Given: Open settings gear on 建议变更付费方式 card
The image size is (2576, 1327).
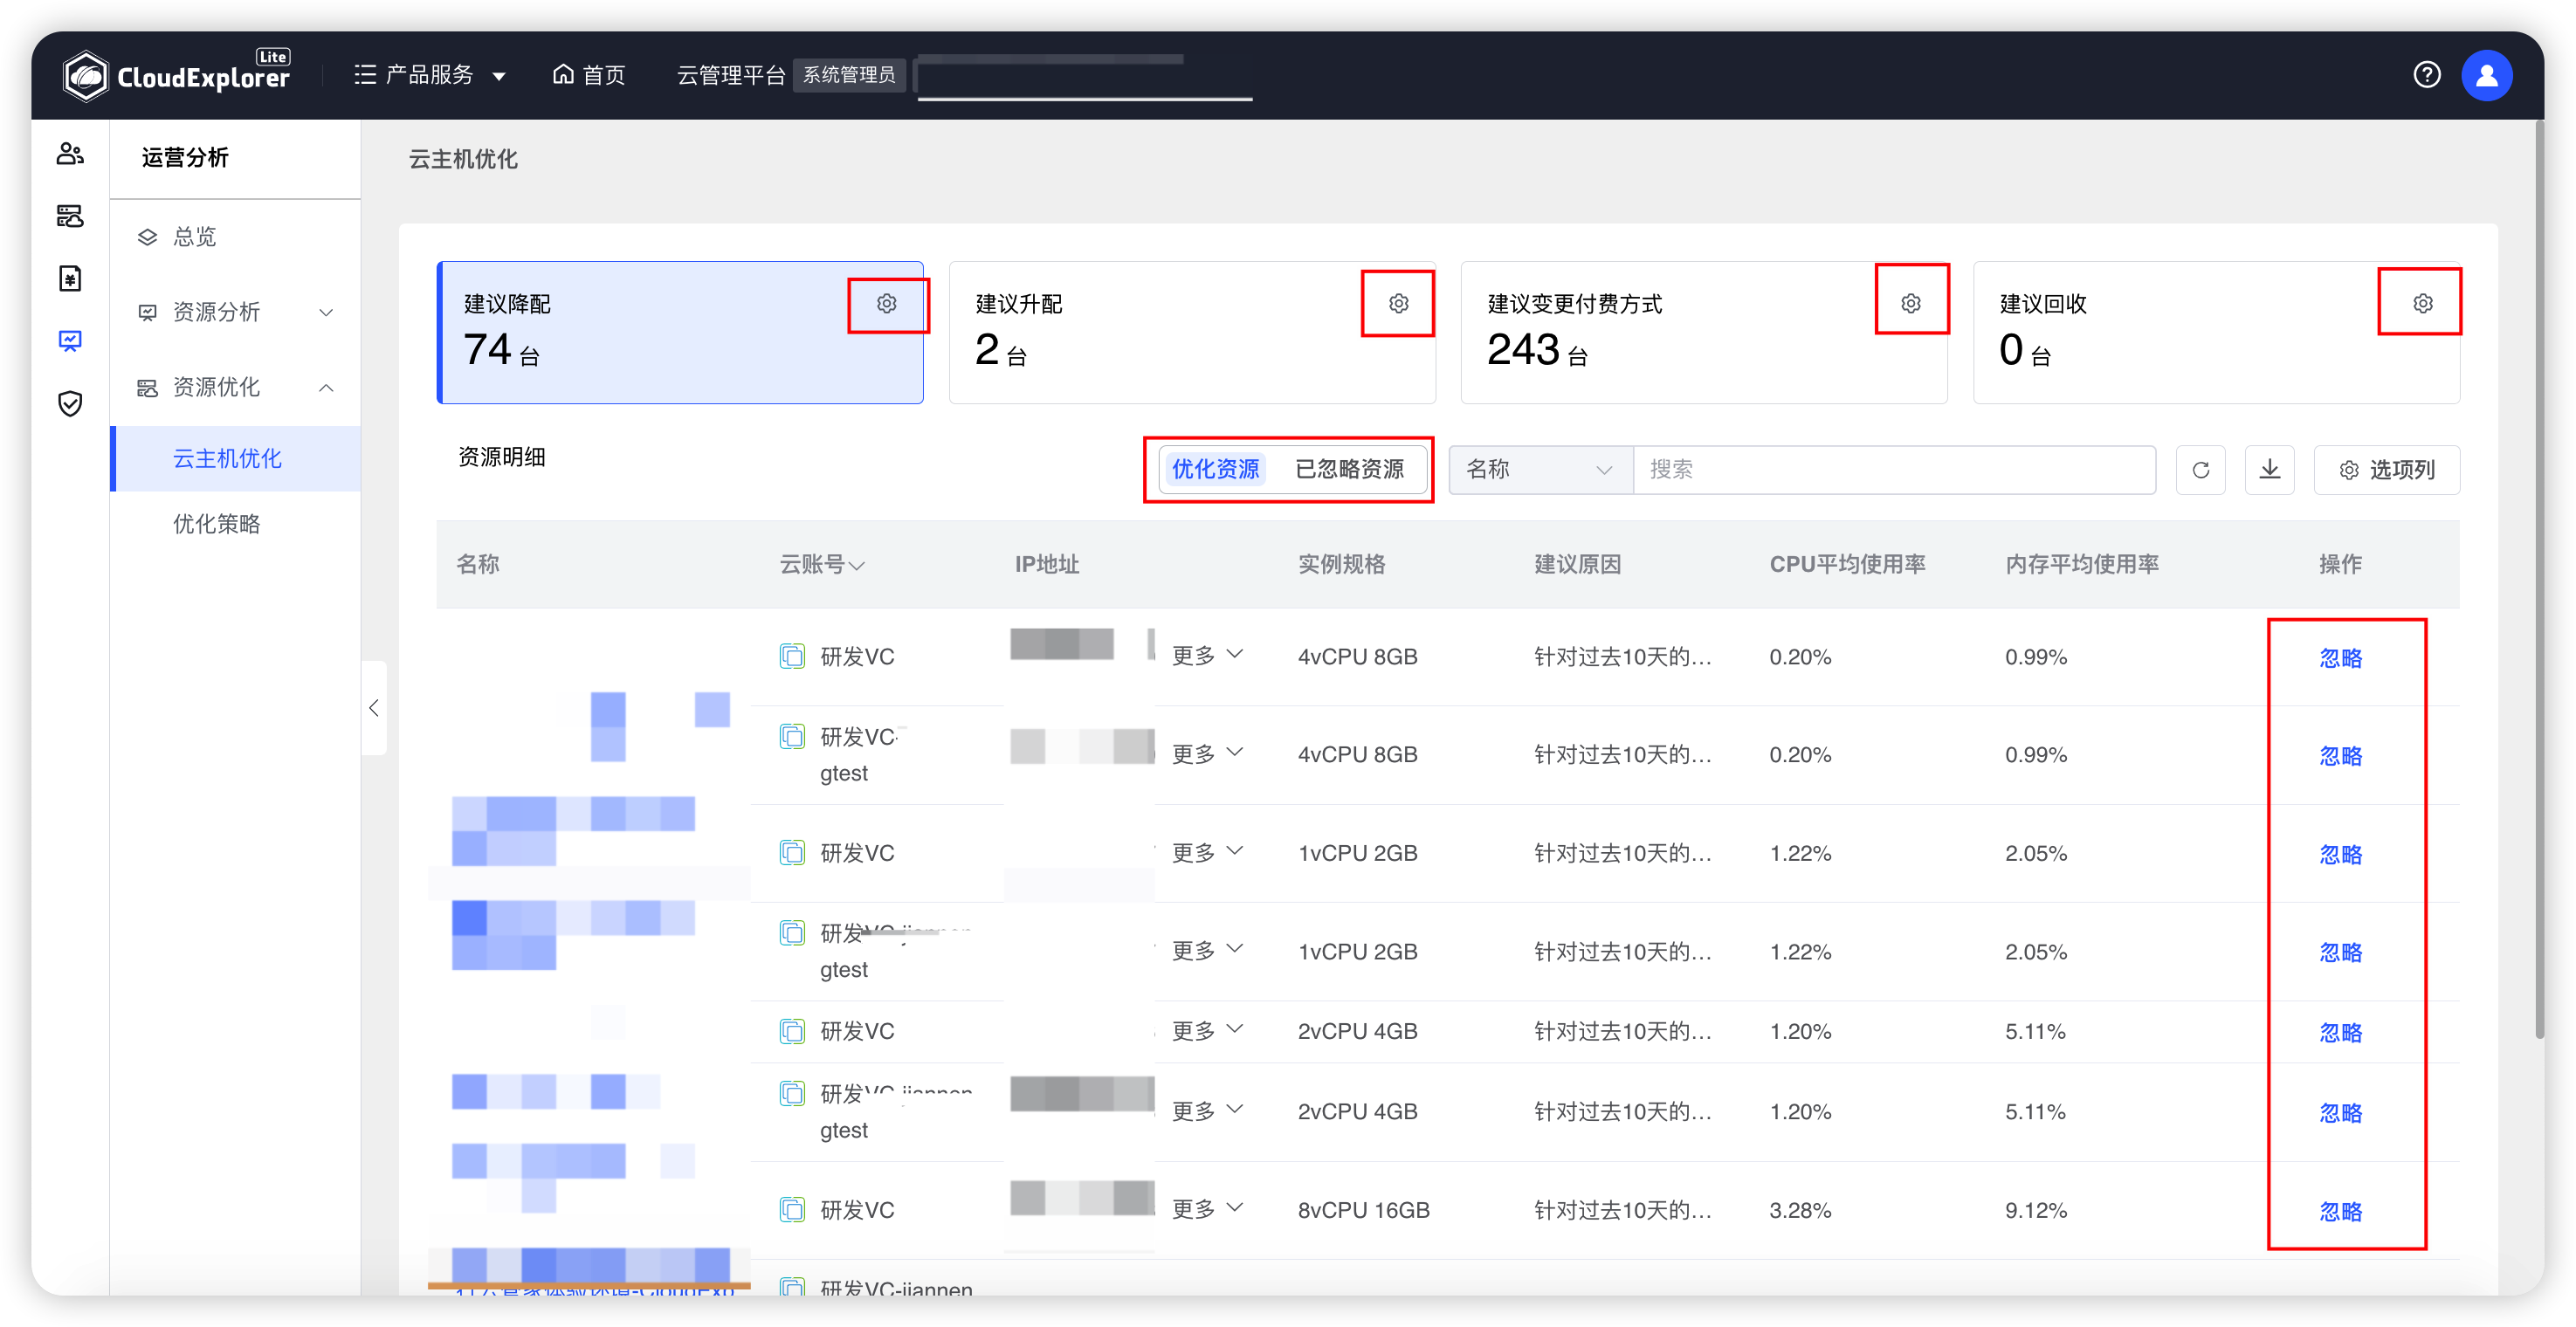Looking at the screenshot, I should tap(1911, 303).
